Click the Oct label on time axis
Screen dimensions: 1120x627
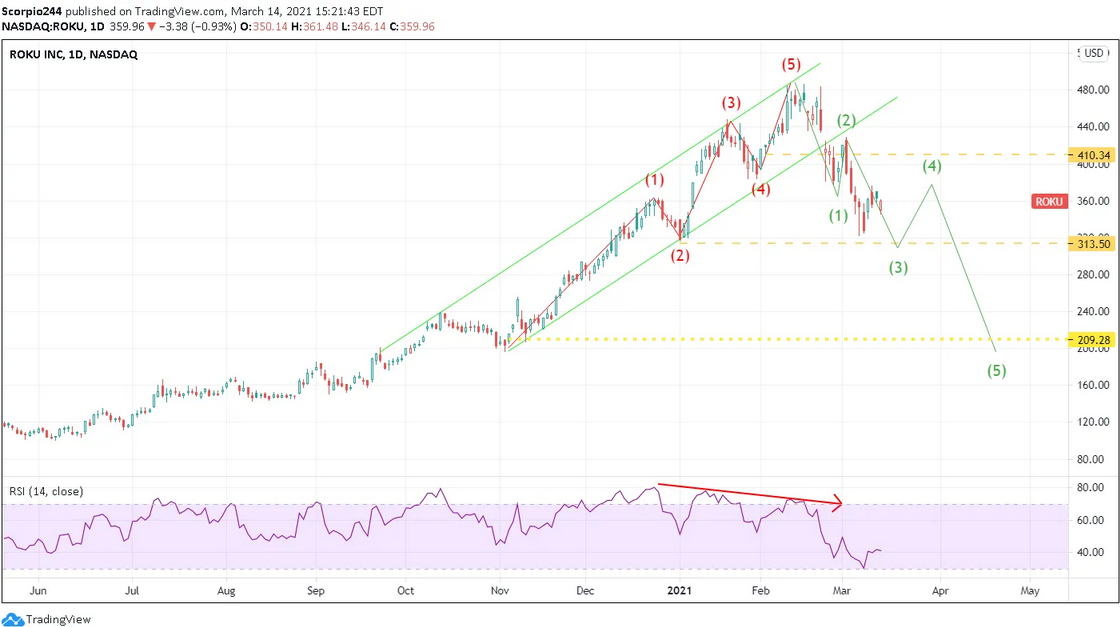click(406, 591)
